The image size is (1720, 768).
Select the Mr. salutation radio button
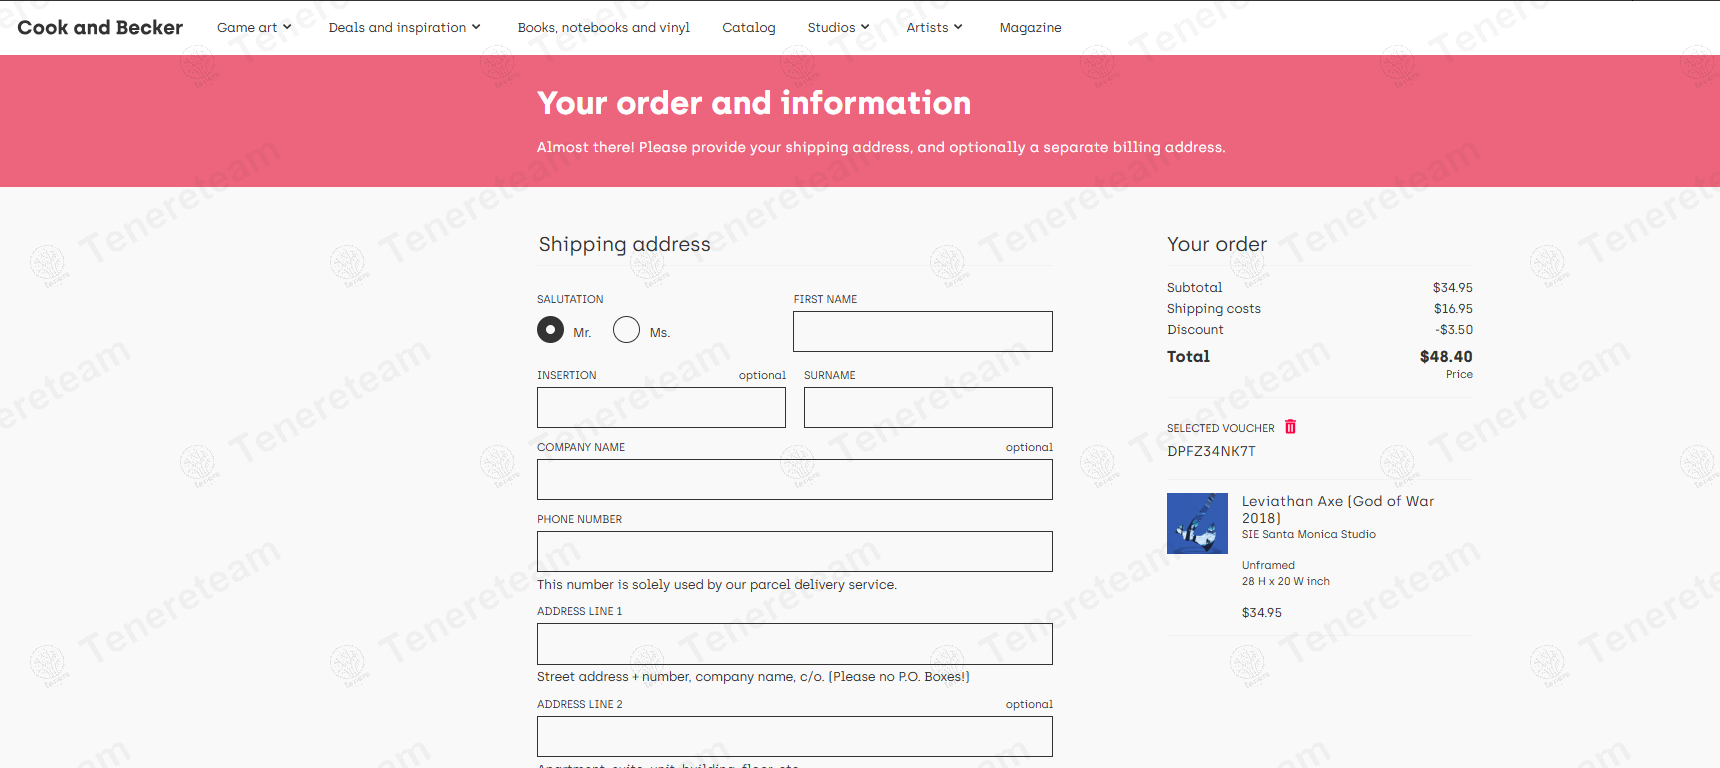click(x=550, y=330)
